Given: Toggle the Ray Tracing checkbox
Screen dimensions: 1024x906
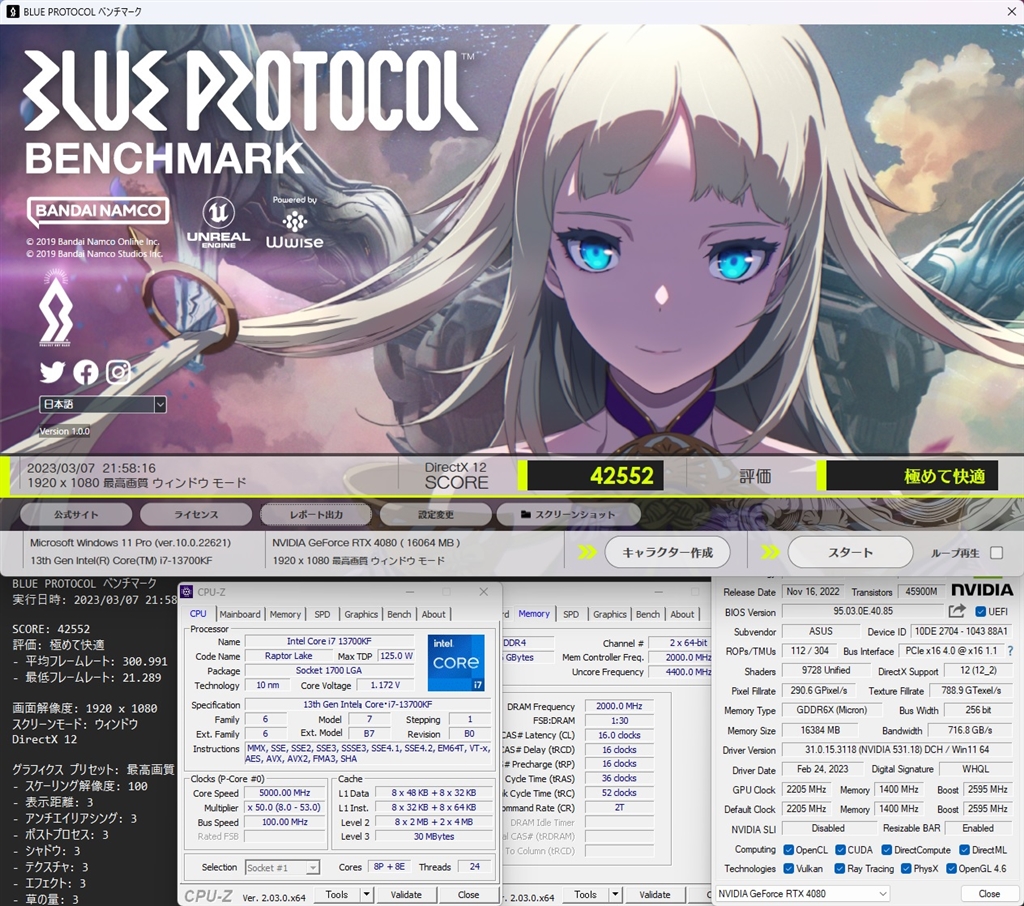Looking at the screenshot, I should pos(839,869).
